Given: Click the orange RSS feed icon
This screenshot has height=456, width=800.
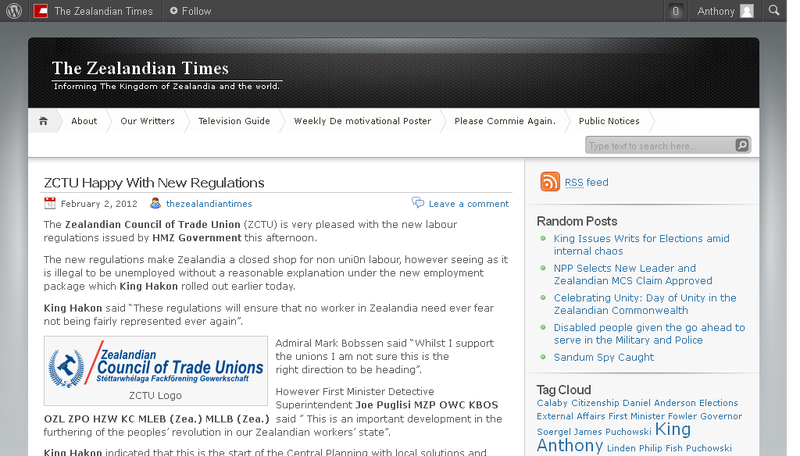Looking at the screenshot, I should pos(550,182).
